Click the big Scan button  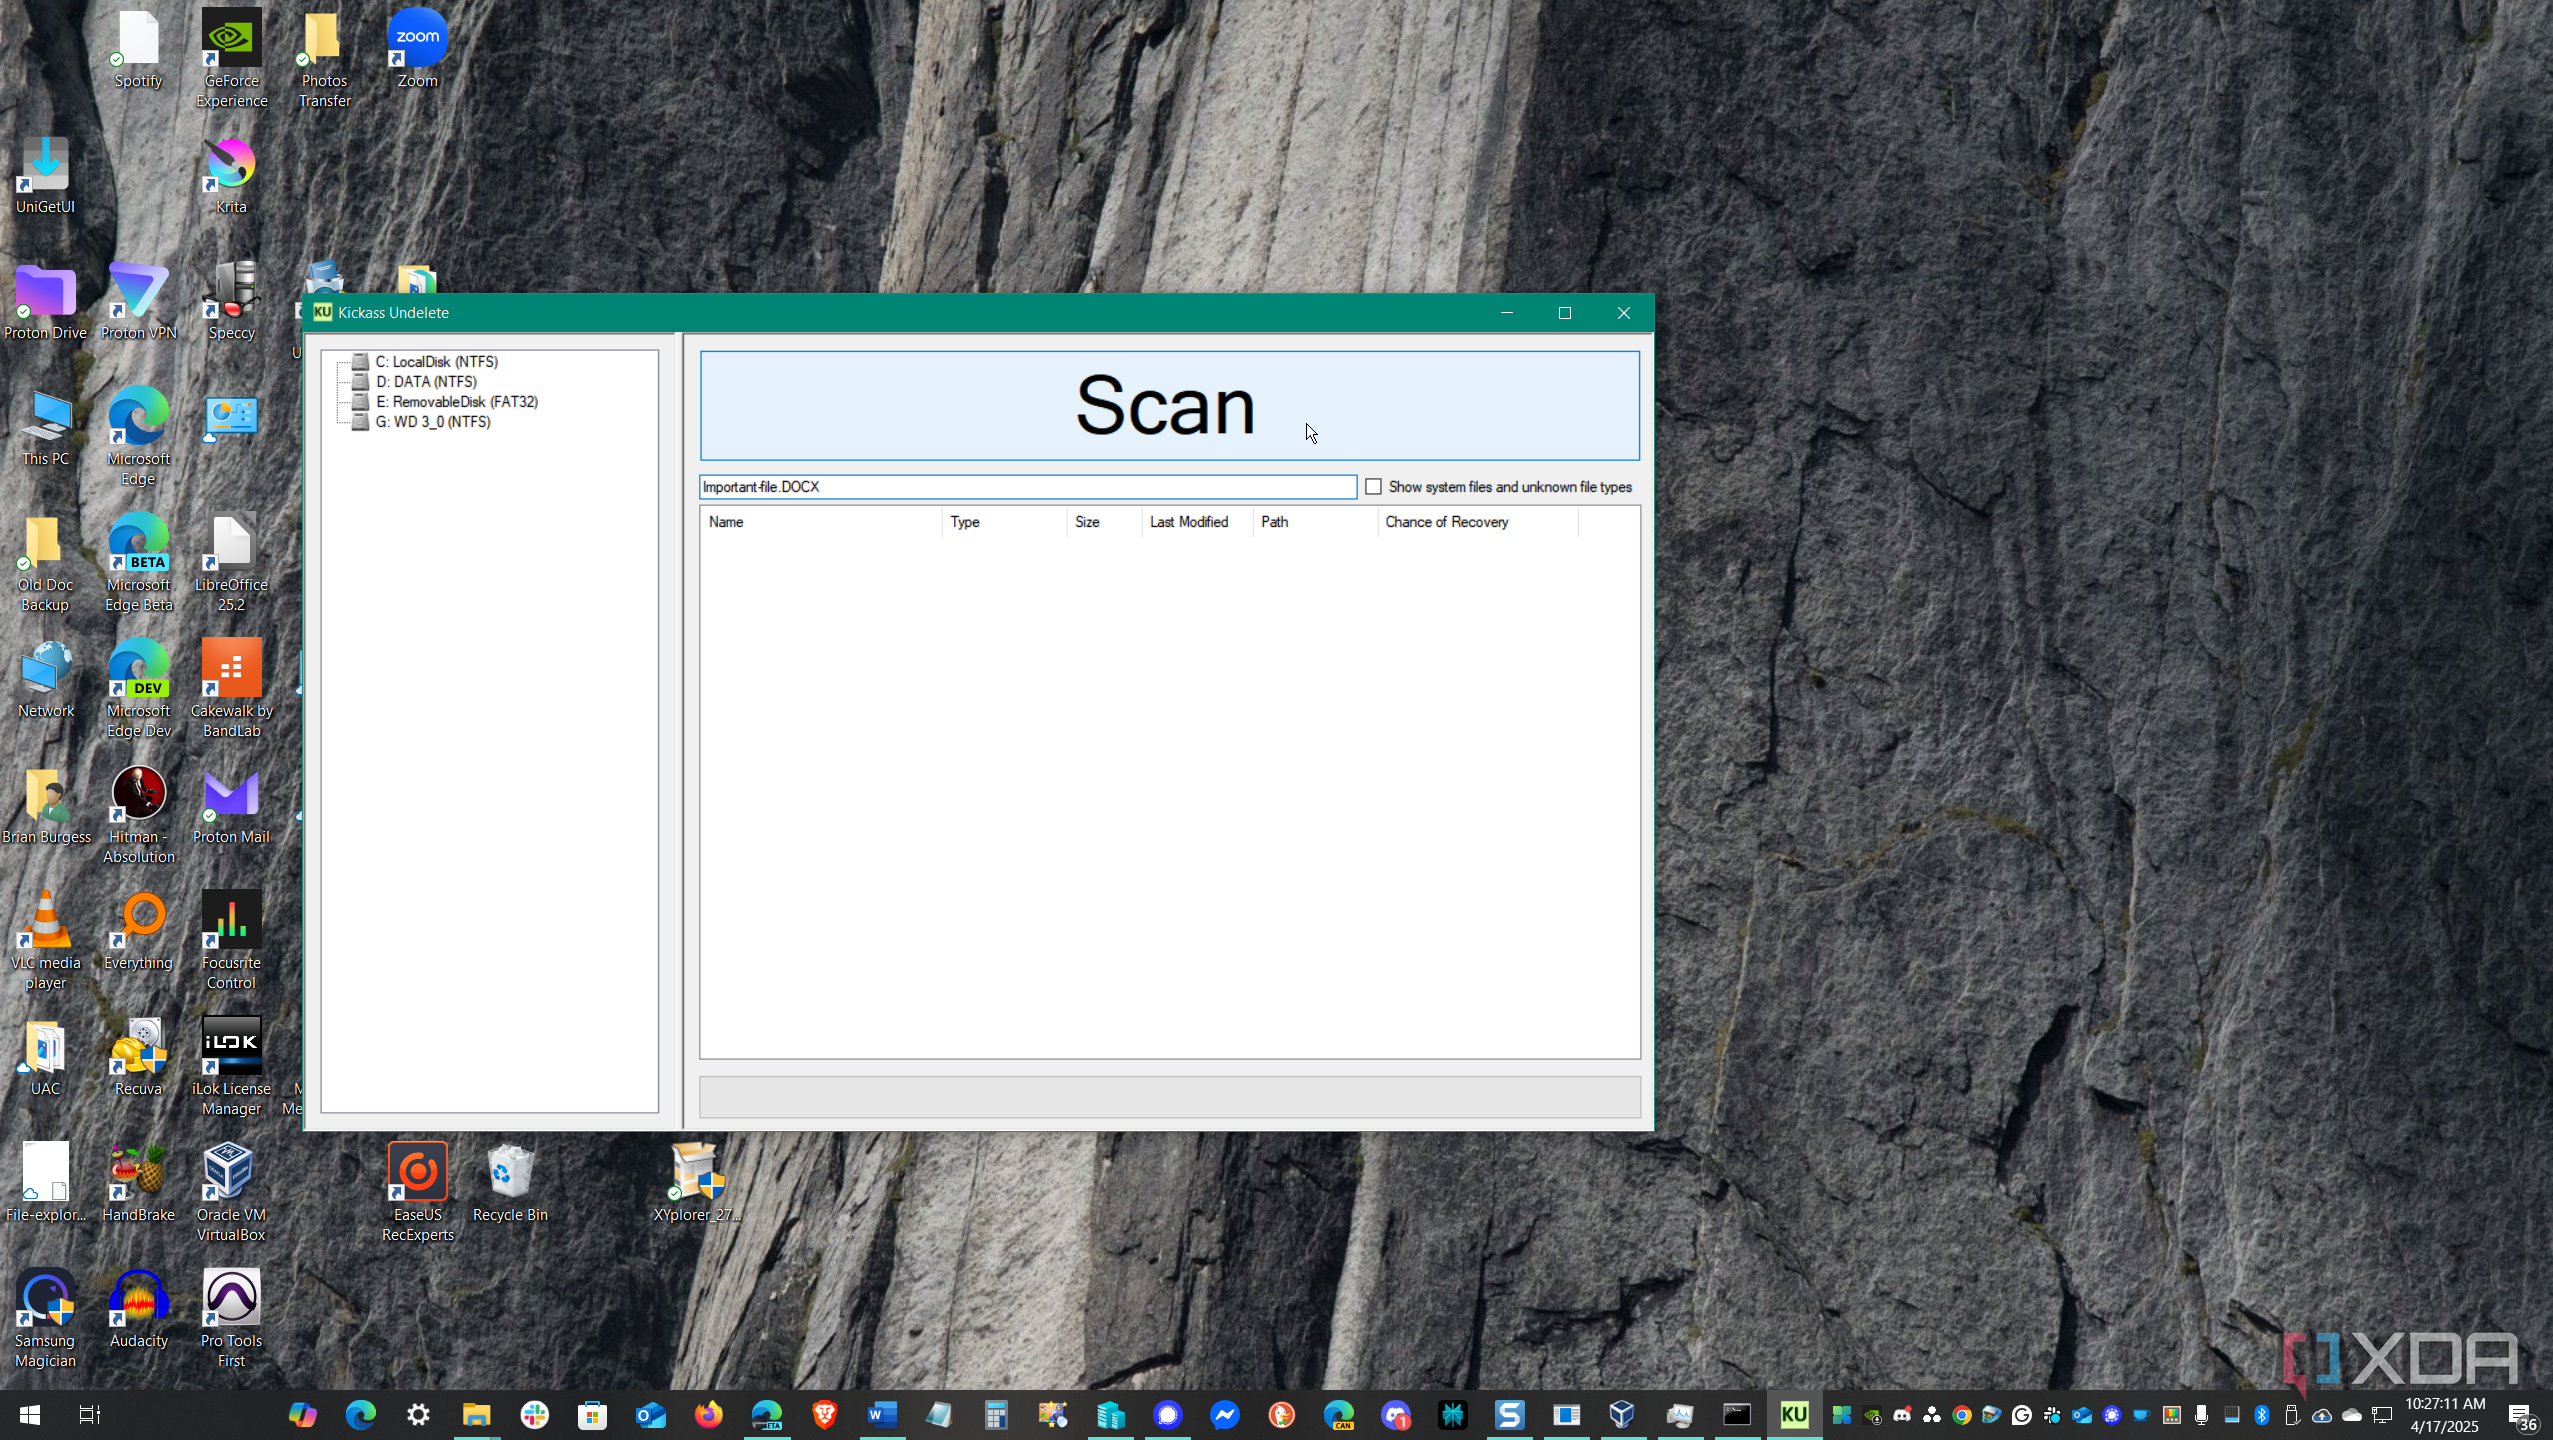pyautogui.click(x=1169, y=405)
